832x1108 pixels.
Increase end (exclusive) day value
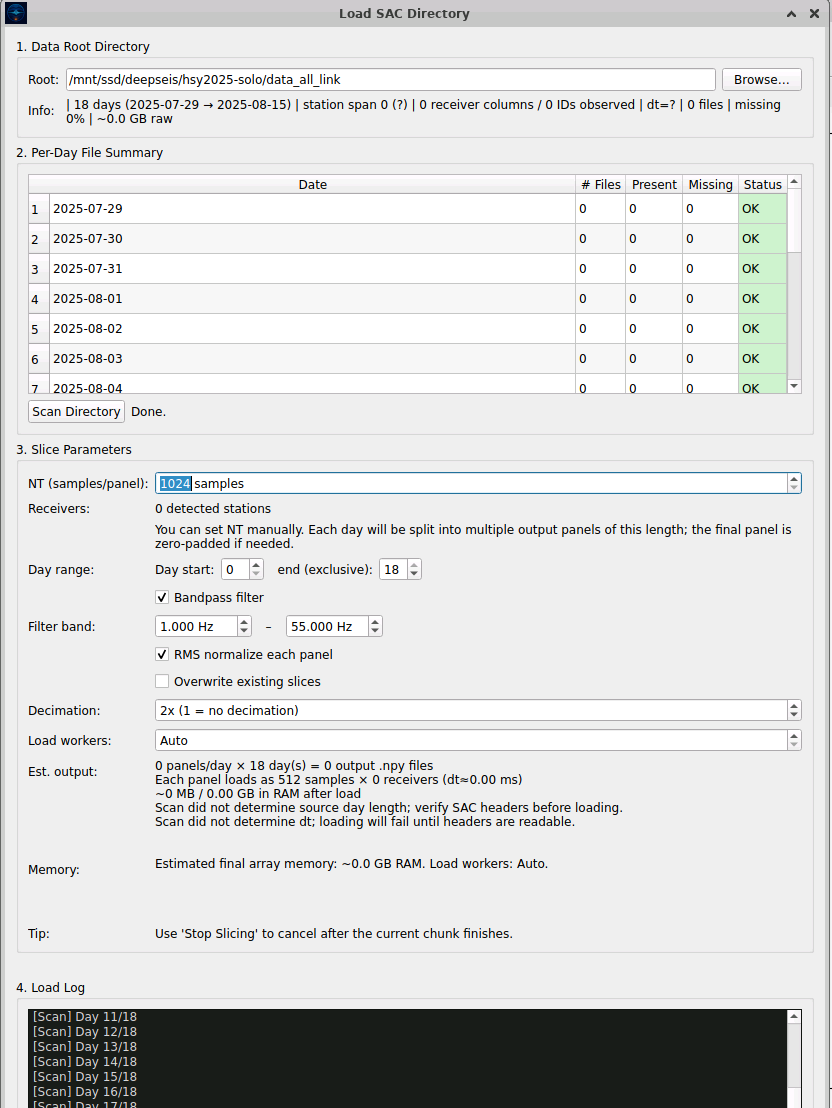(414, 565)
